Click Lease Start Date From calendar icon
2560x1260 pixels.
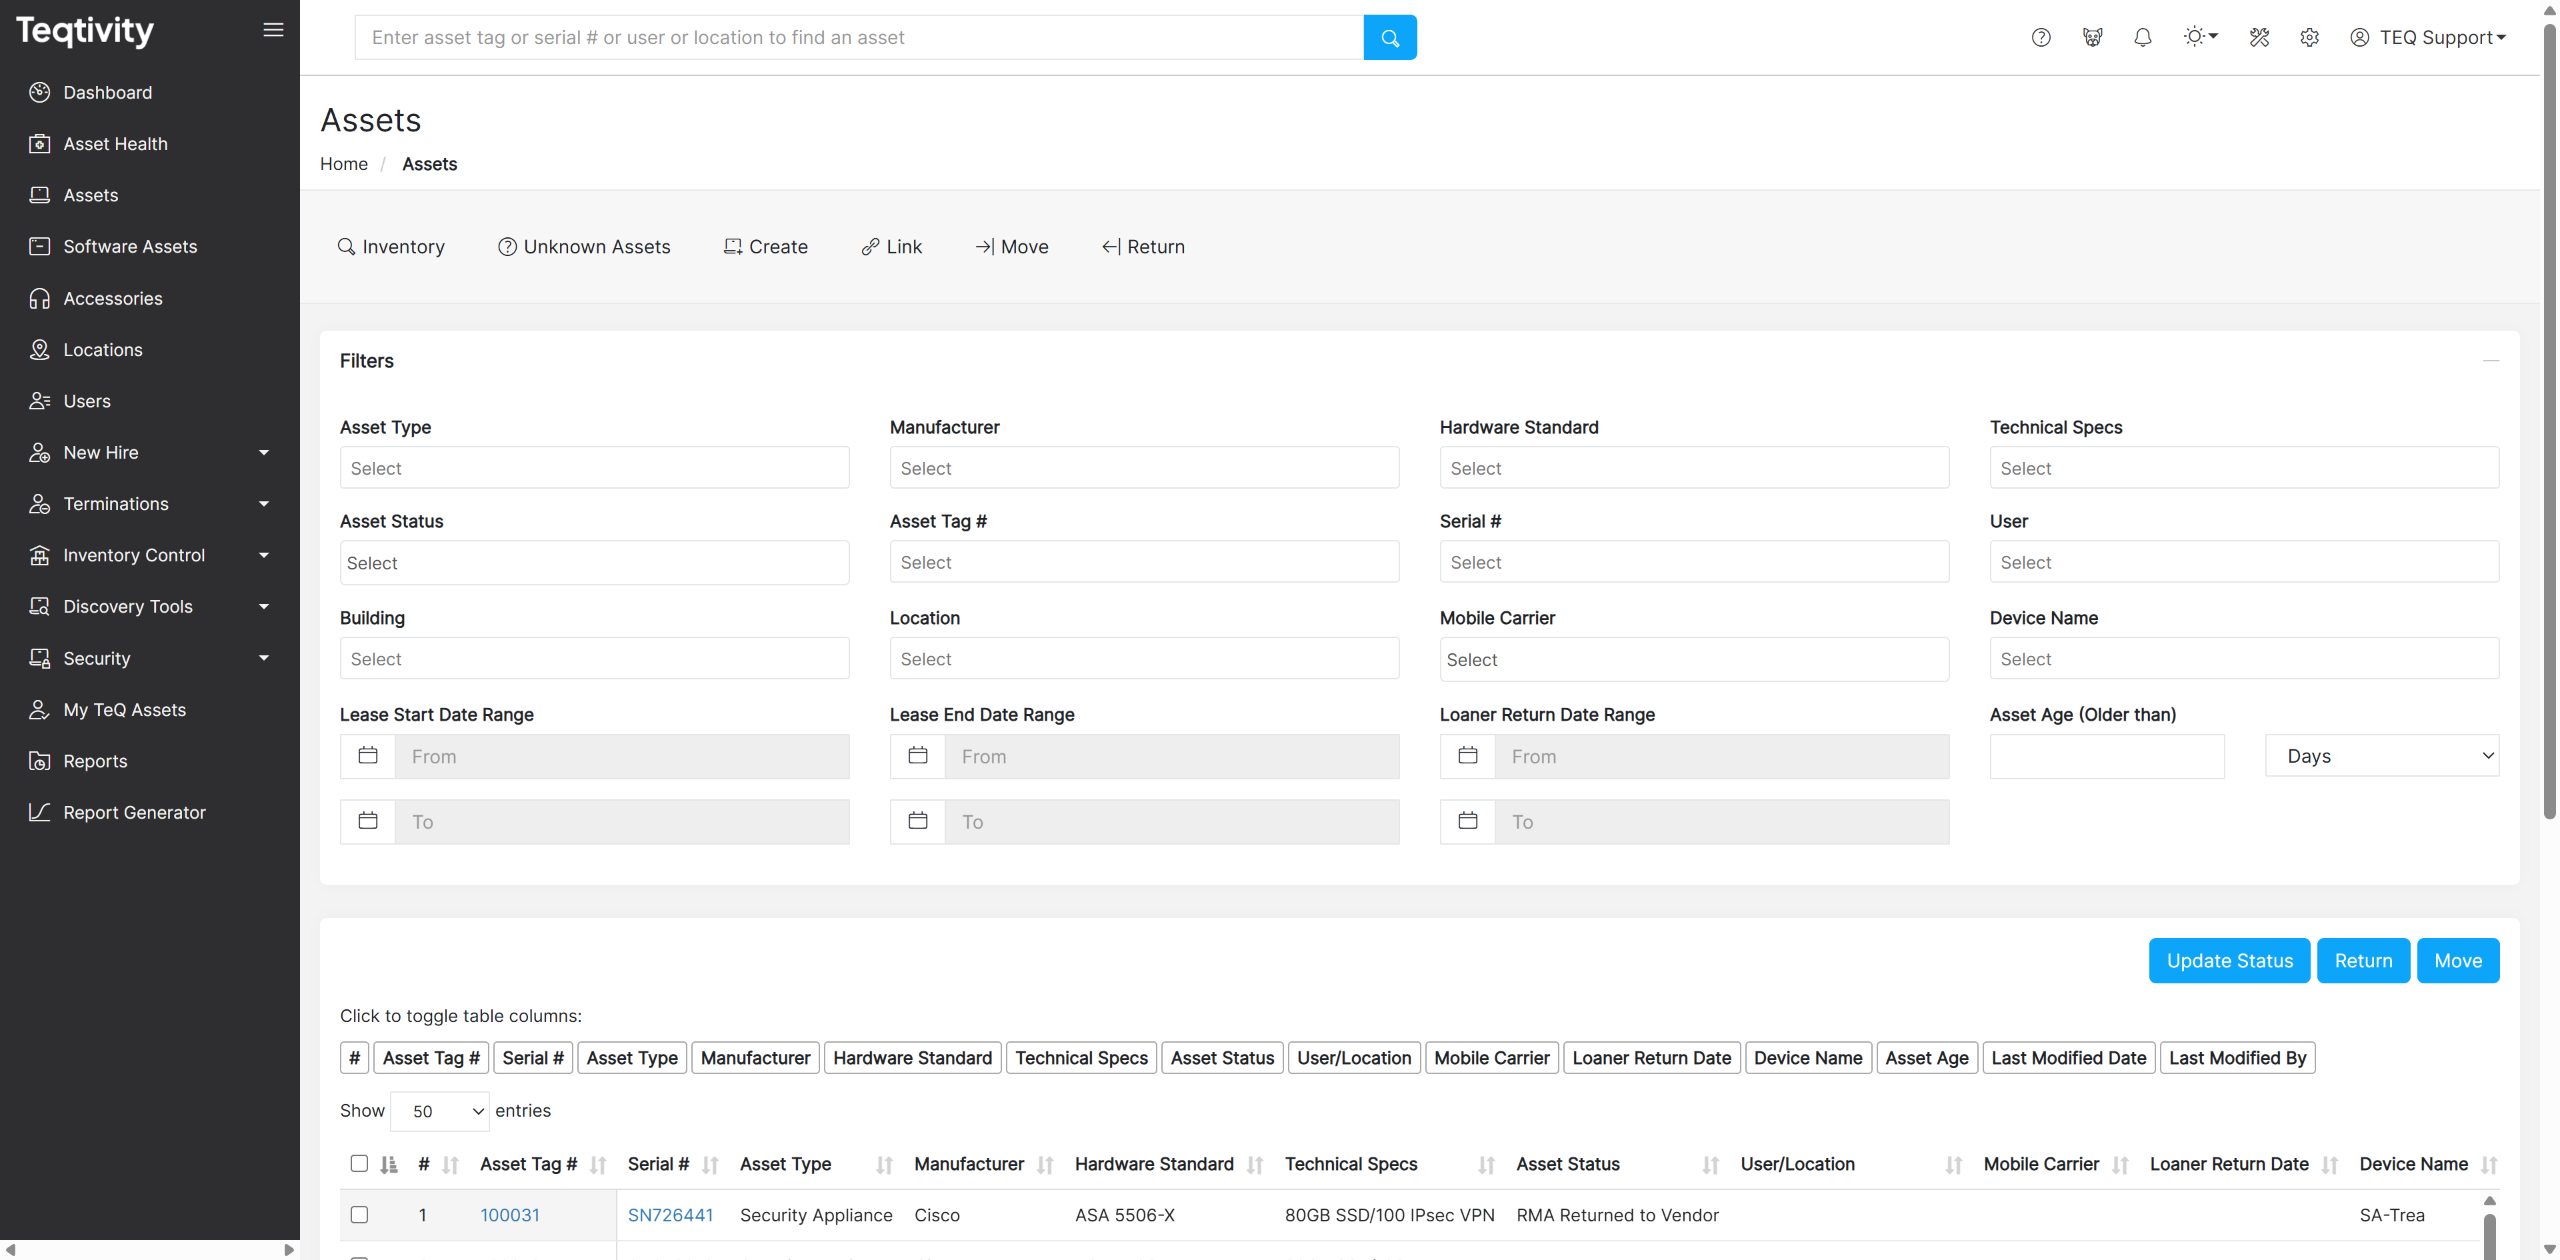coord(368,756)
